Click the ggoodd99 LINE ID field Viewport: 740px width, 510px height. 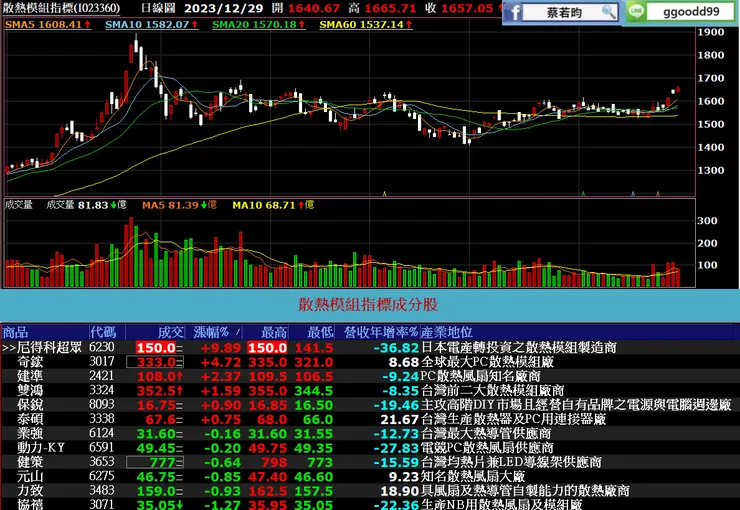tap(691, 12)
